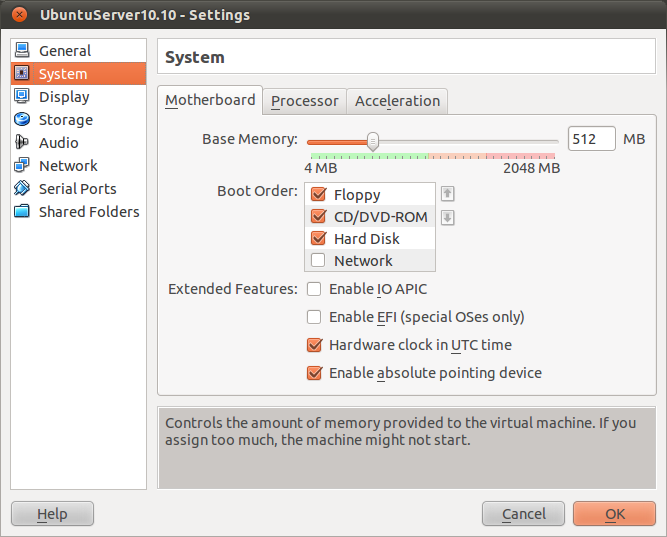Switch to the Acceleration tab
667x537 pixels.
tap(397, 101)
